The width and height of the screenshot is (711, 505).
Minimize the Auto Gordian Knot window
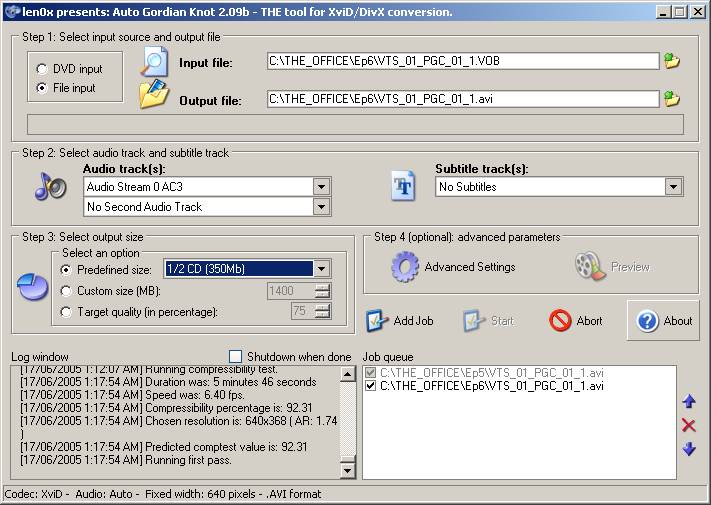coord(663,12)
